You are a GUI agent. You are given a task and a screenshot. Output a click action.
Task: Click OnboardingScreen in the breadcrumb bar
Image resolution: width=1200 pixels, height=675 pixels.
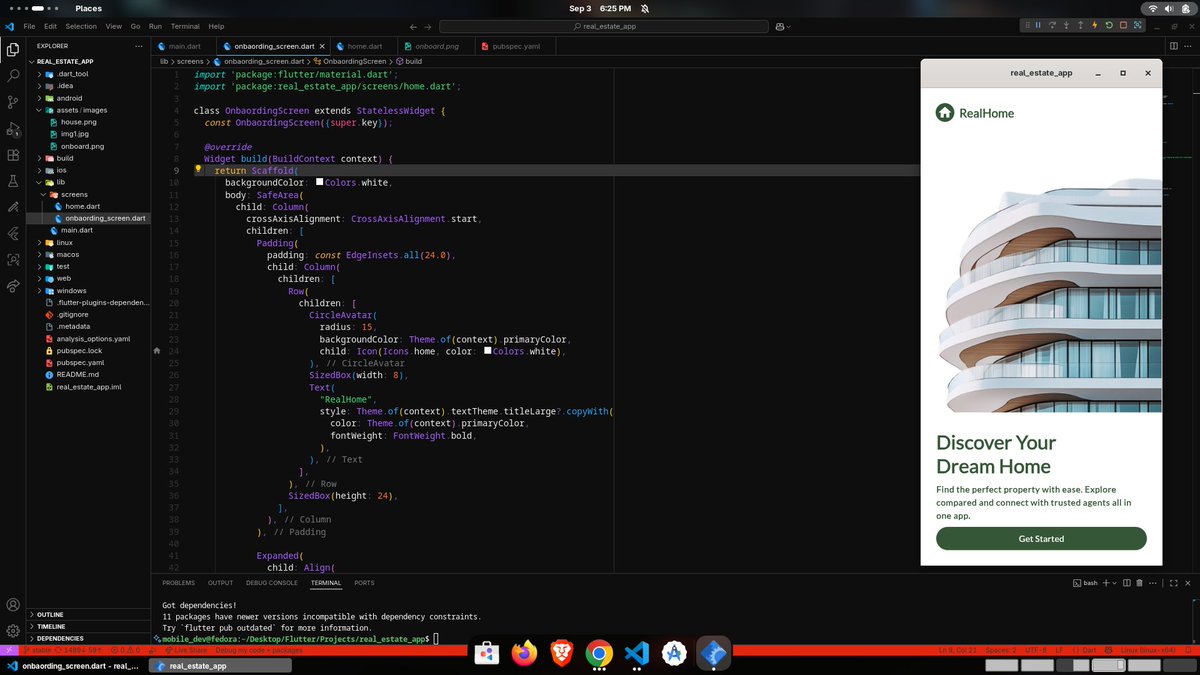click(x=356, y=61)
